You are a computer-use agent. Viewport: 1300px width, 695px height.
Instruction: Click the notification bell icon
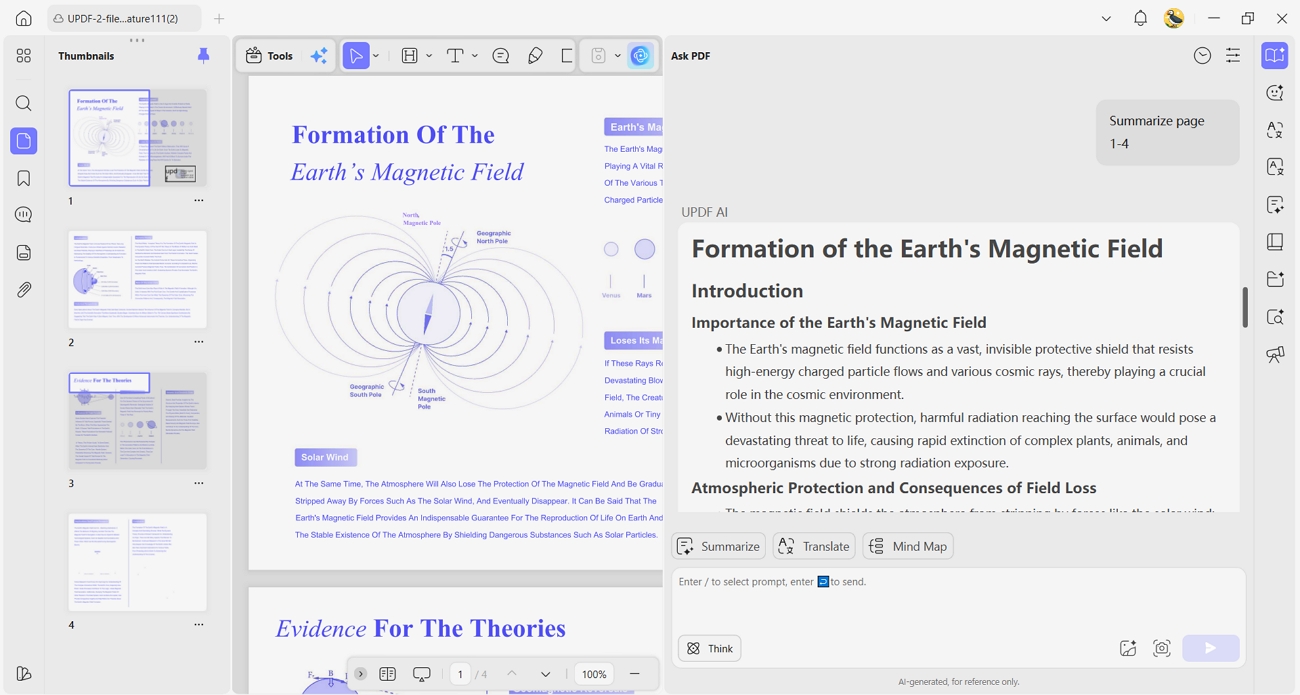pyautogui.click(x=1140, y=18)
